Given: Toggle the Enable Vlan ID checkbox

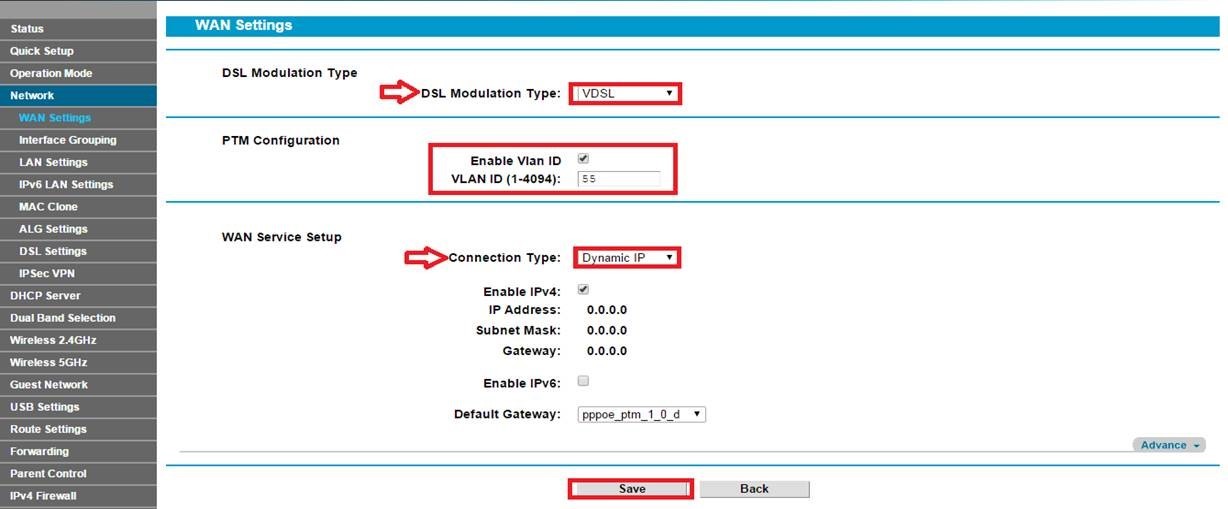Looking at the screenshot, I should click(584, 159).
